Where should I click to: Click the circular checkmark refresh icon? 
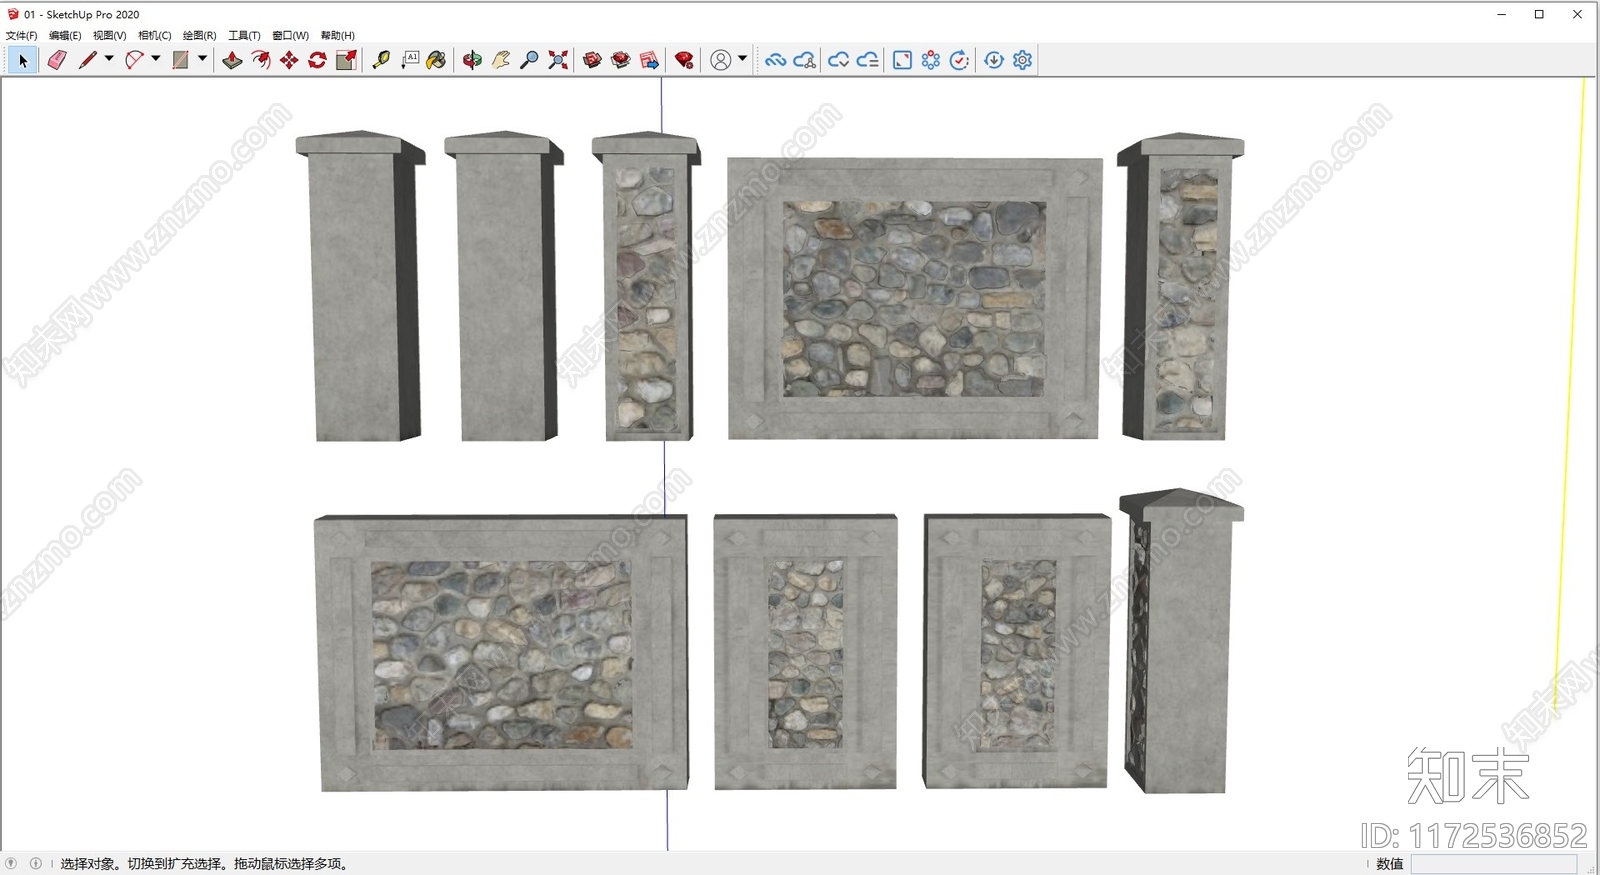[959, 60]
